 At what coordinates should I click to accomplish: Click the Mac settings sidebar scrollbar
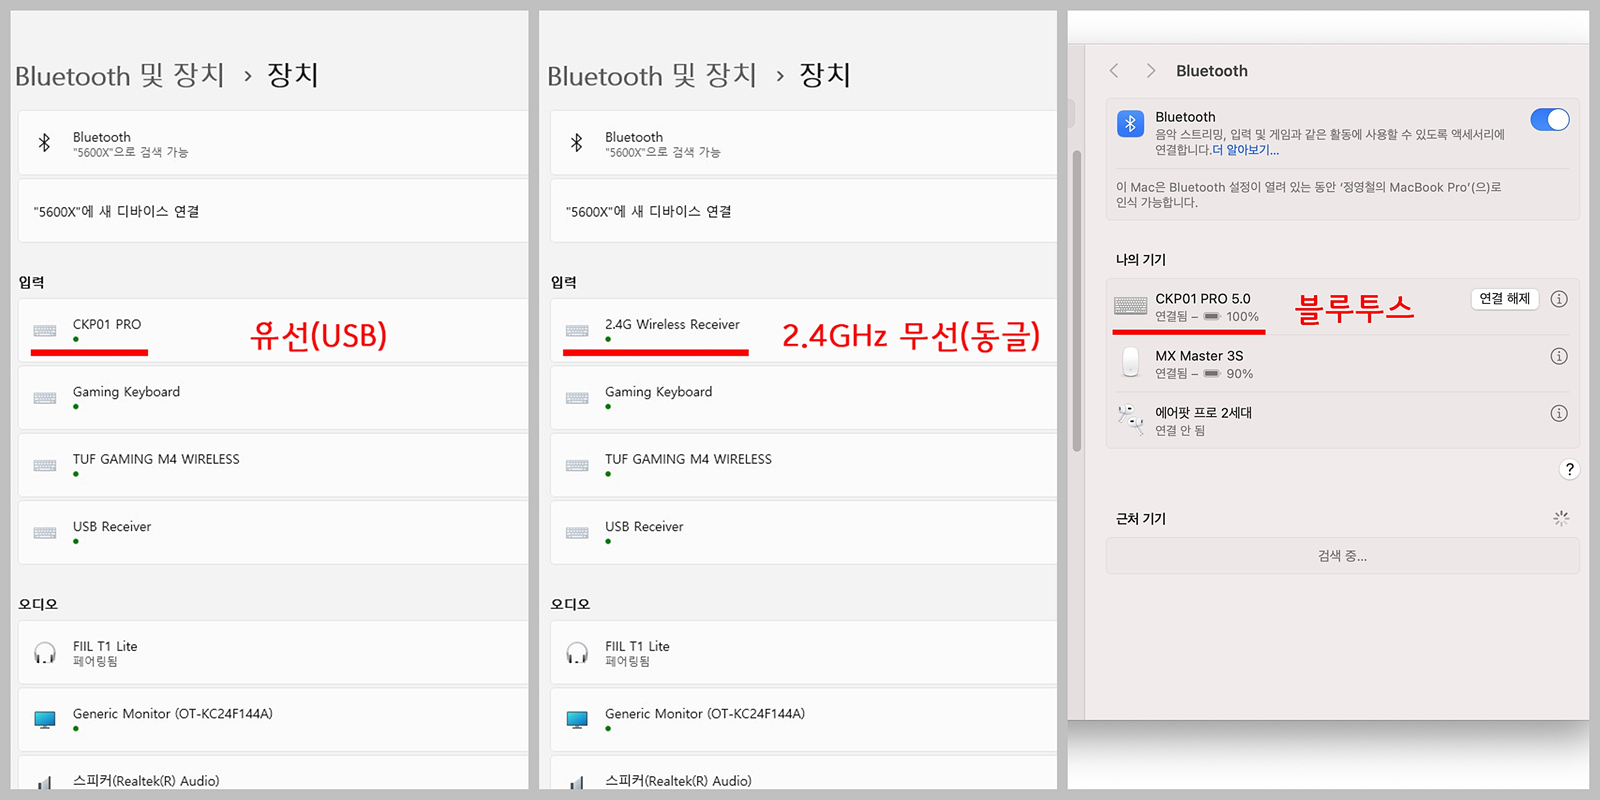(1077, 300)
